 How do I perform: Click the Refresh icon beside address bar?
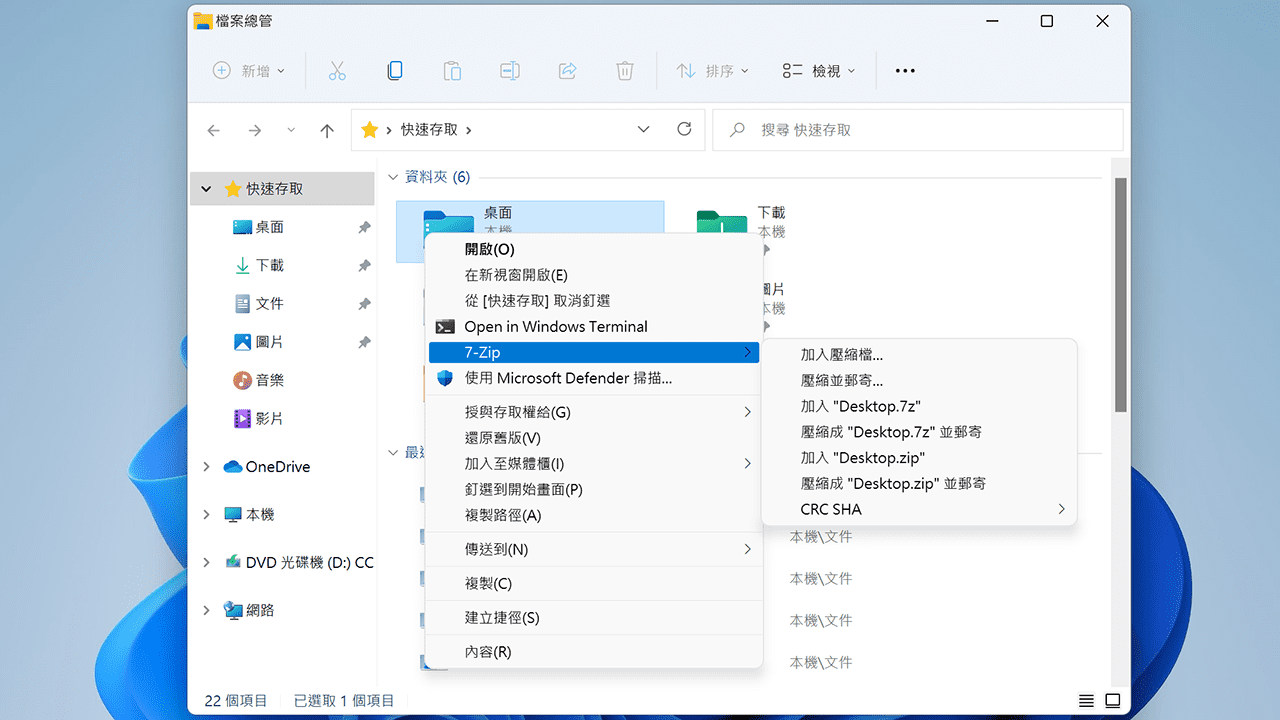(x=684, y=129)
